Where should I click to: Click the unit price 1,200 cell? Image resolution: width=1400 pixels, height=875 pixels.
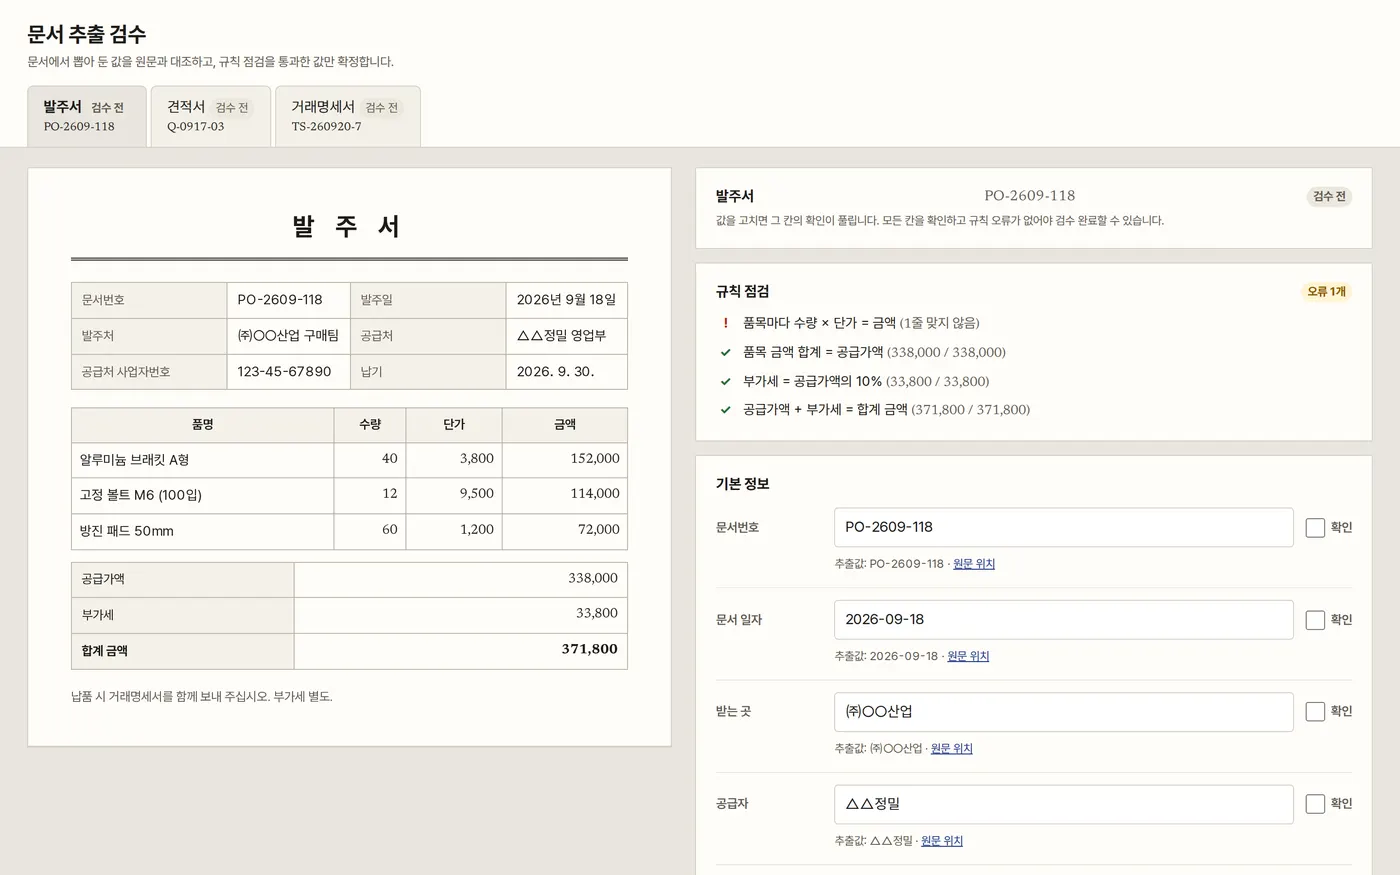tap(454, 530)
